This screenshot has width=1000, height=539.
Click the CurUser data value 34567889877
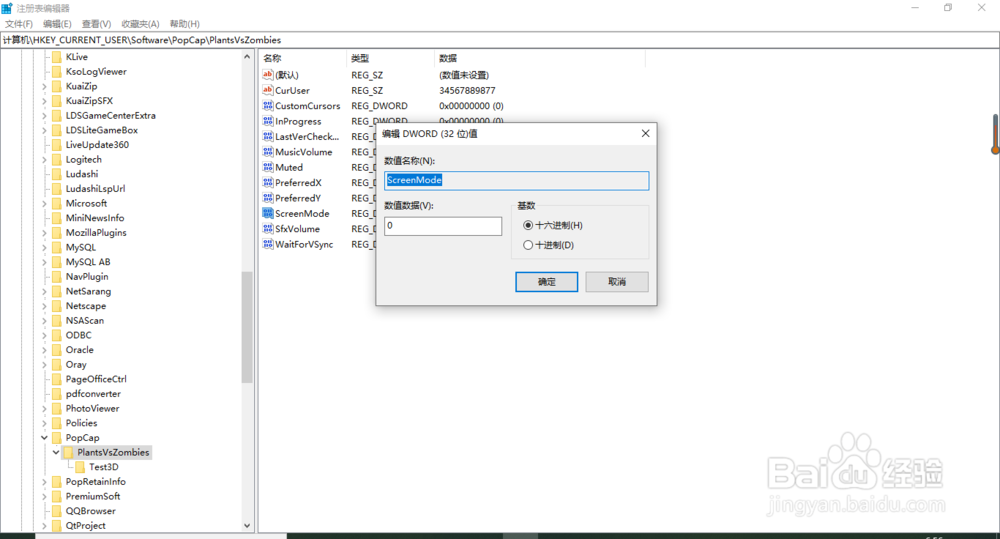pyautogui.click(x=467, y=91)
